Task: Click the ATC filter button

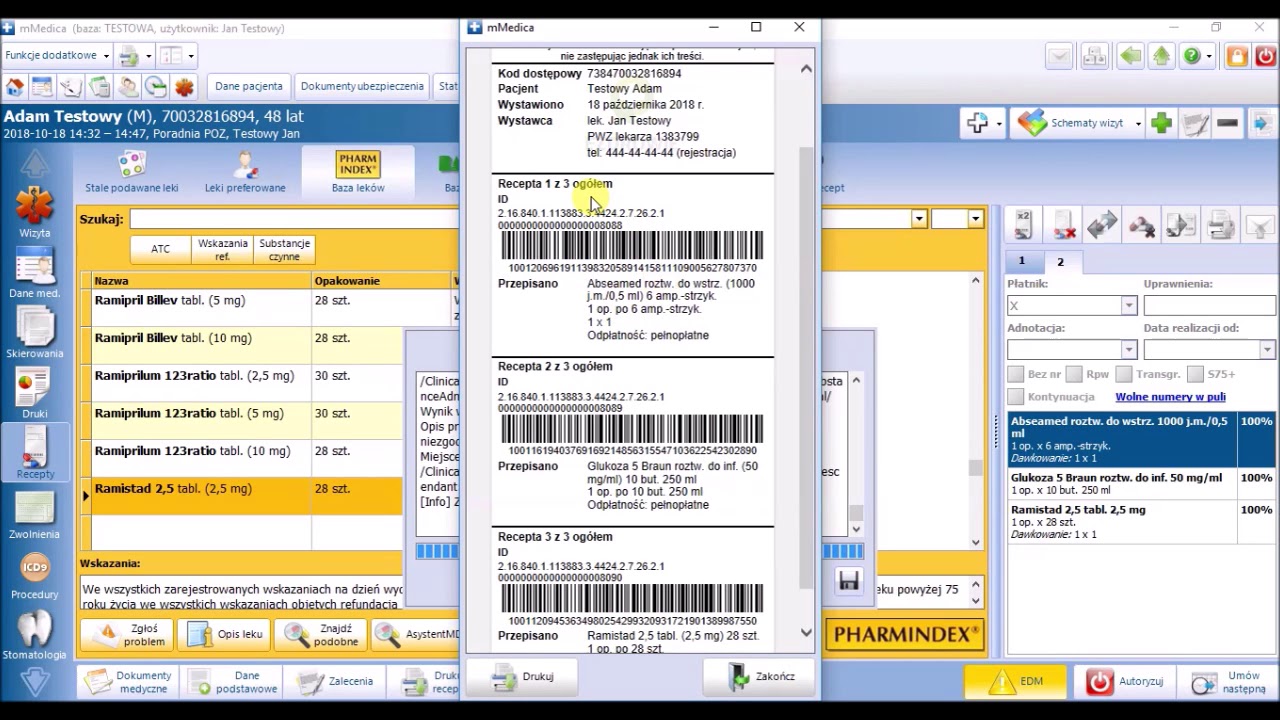Action: click(x=160, y=249)
